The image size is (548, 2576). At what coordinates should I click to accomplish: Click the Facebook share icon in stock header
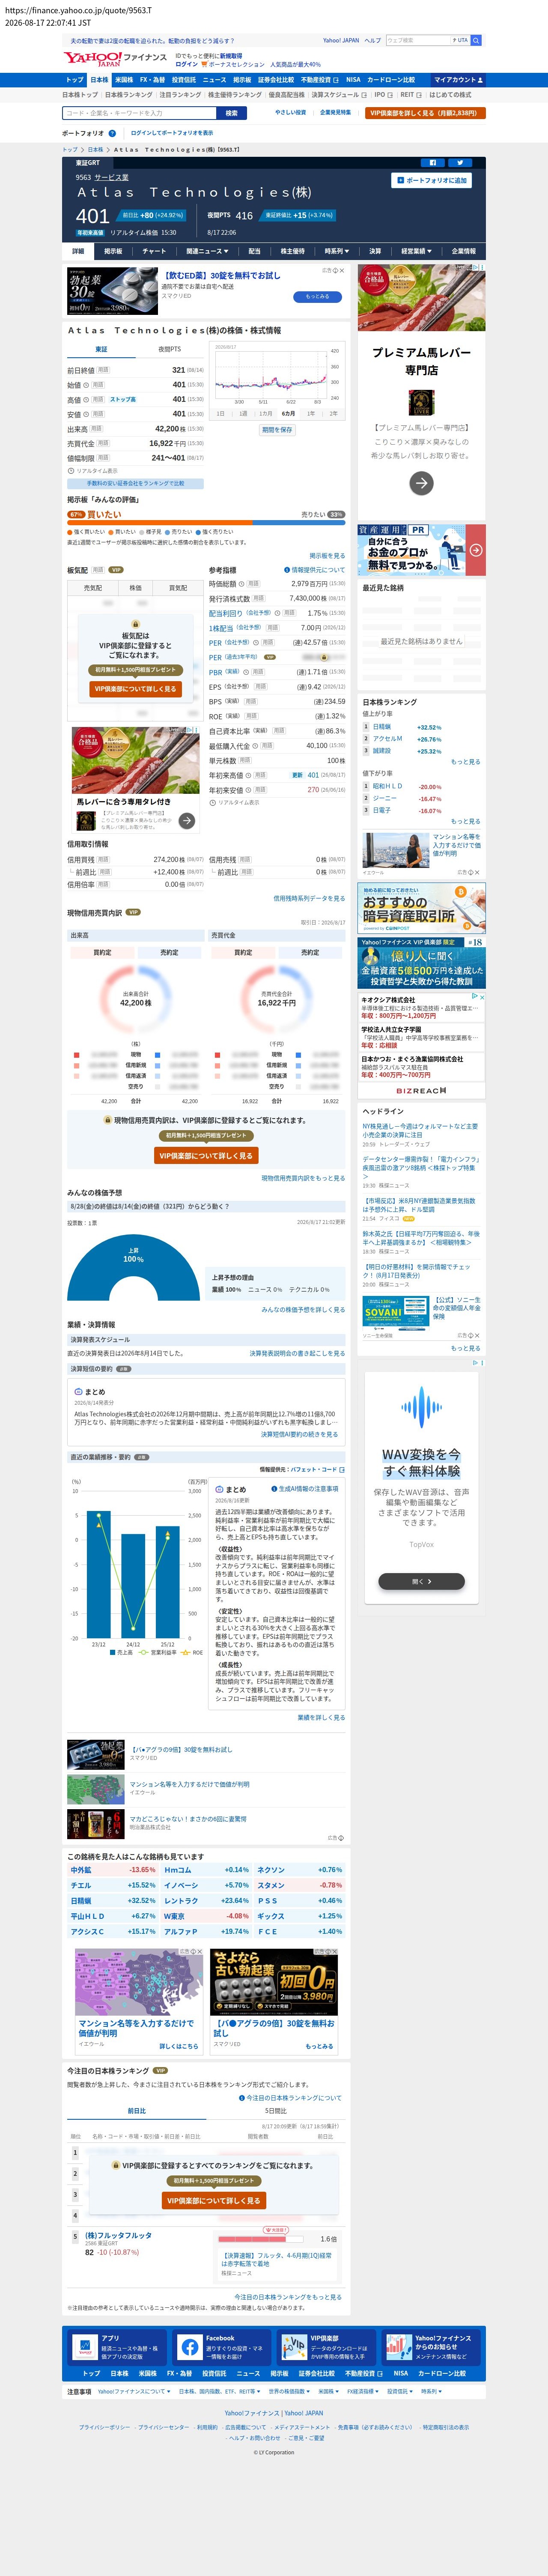433,162
